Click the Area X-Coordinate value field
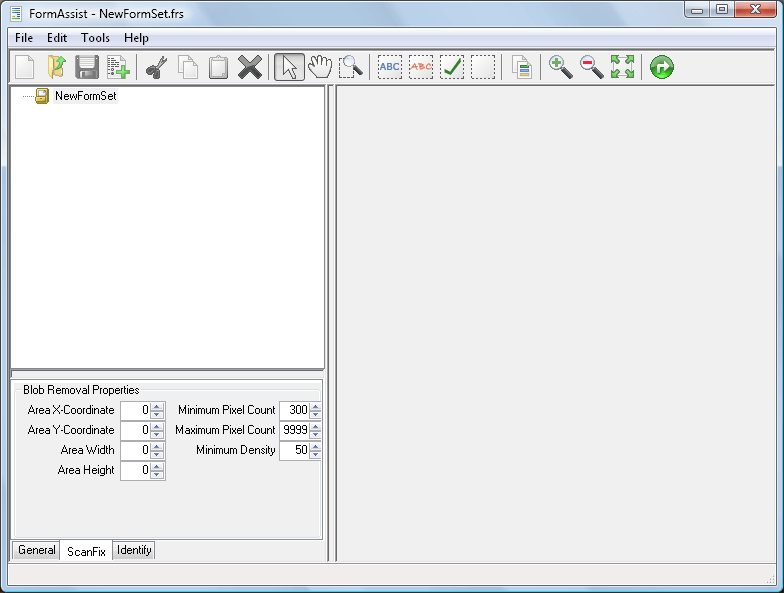Screen dimensions: 784x593 pyautogui.click(x=136, y=410)
